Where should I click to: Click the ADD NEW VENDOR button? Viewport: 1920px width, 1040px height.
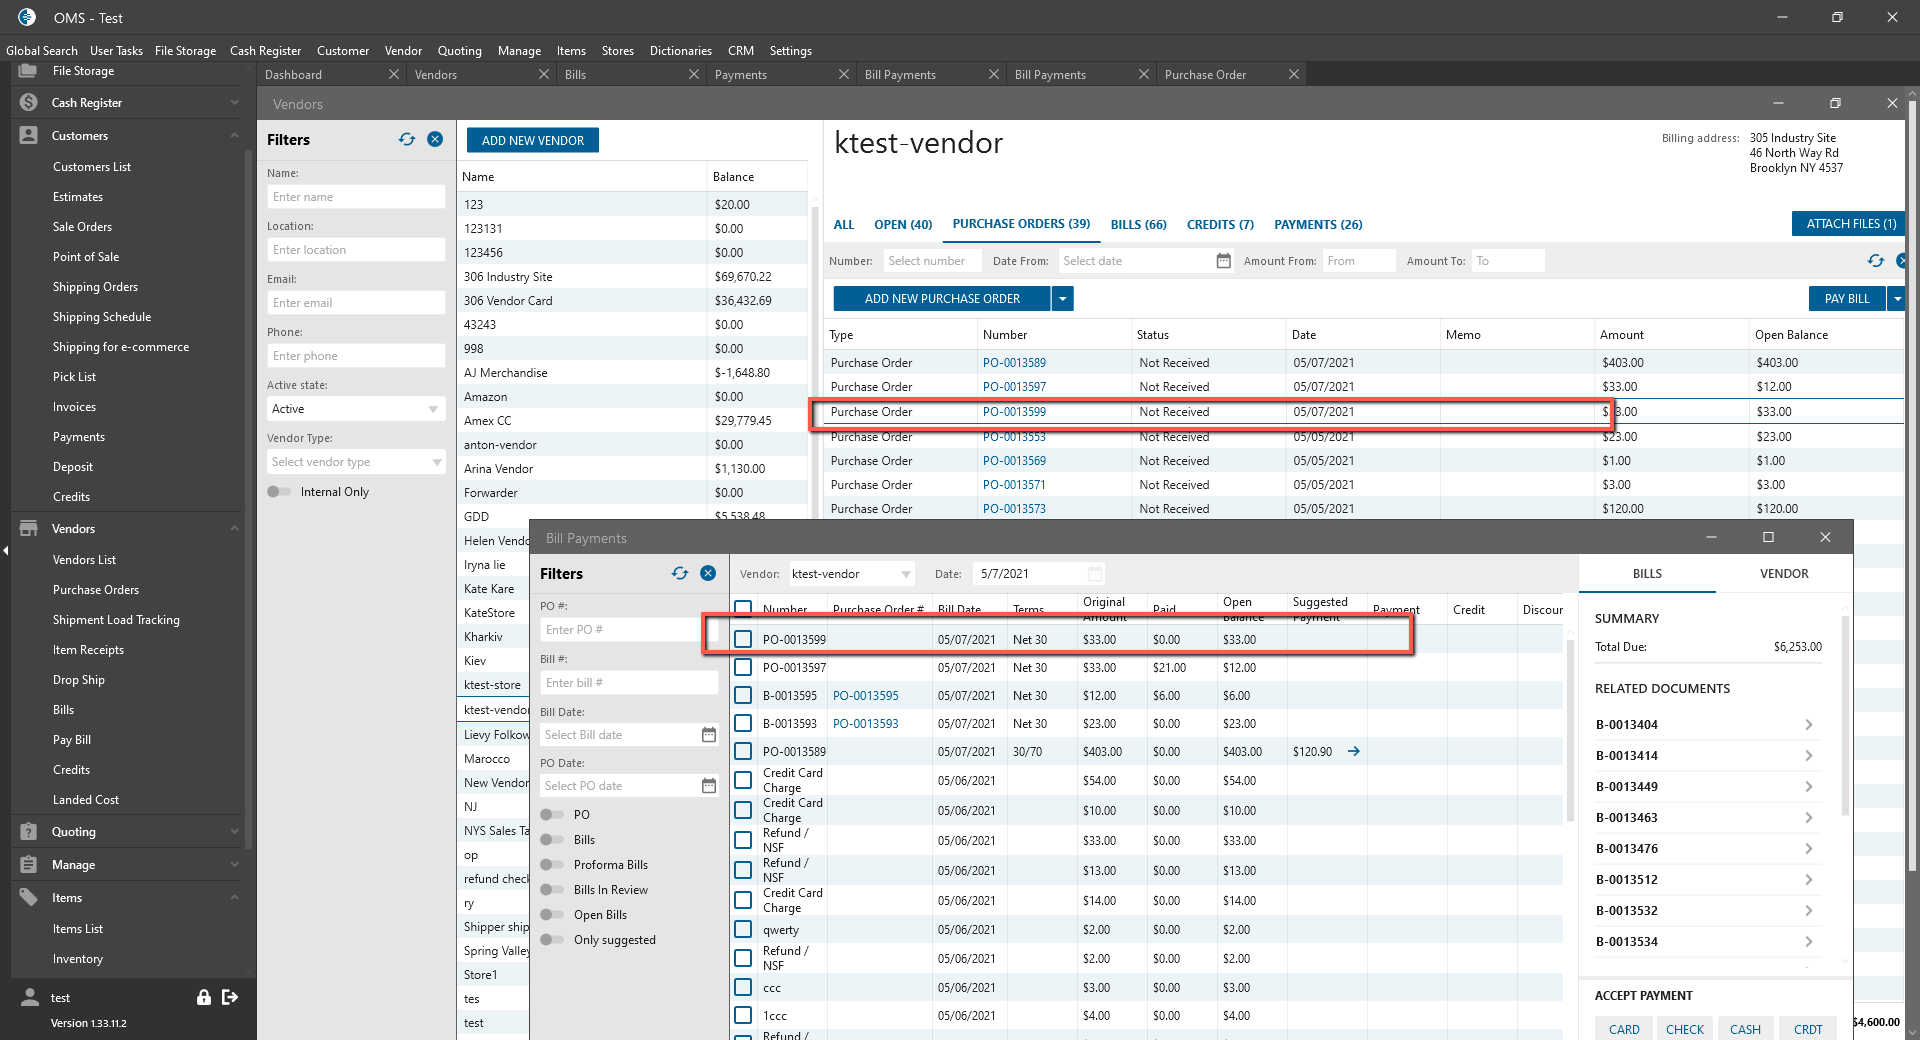[532, 141]
